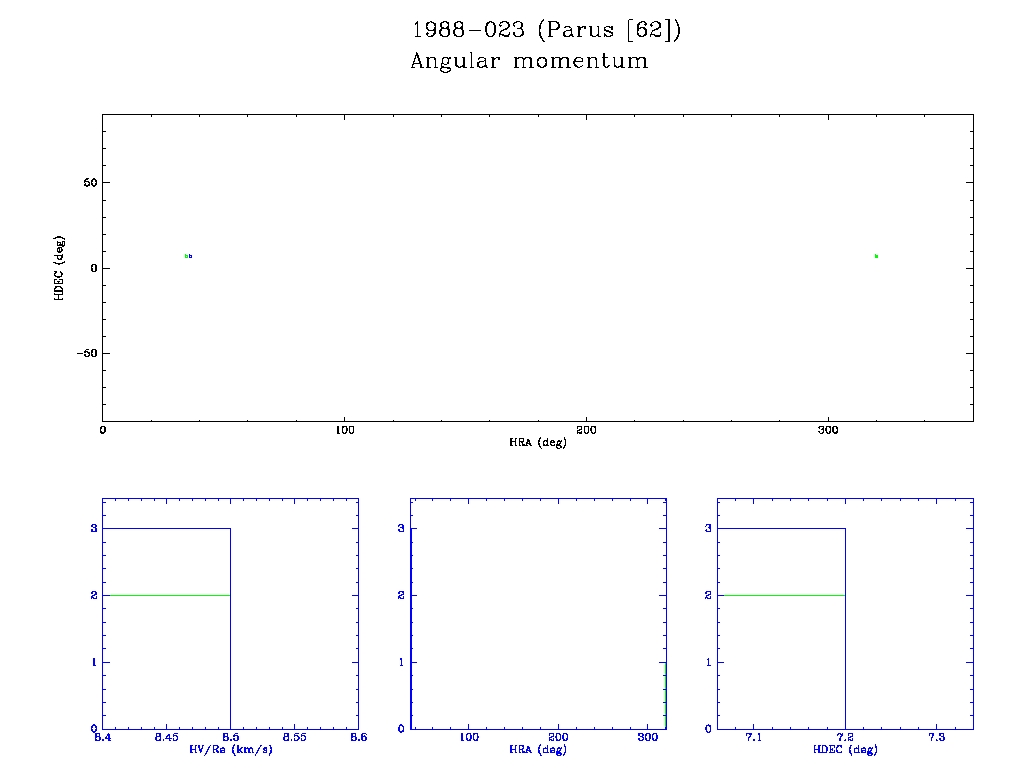Click the green bar at right edge of HRA histogram
The width and height of the screenshot is (1024, 768).
coord(665,696)
